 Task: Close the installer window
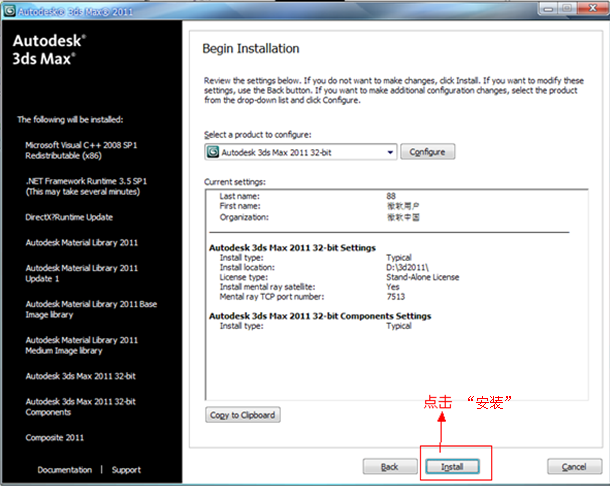pos(592,9)
